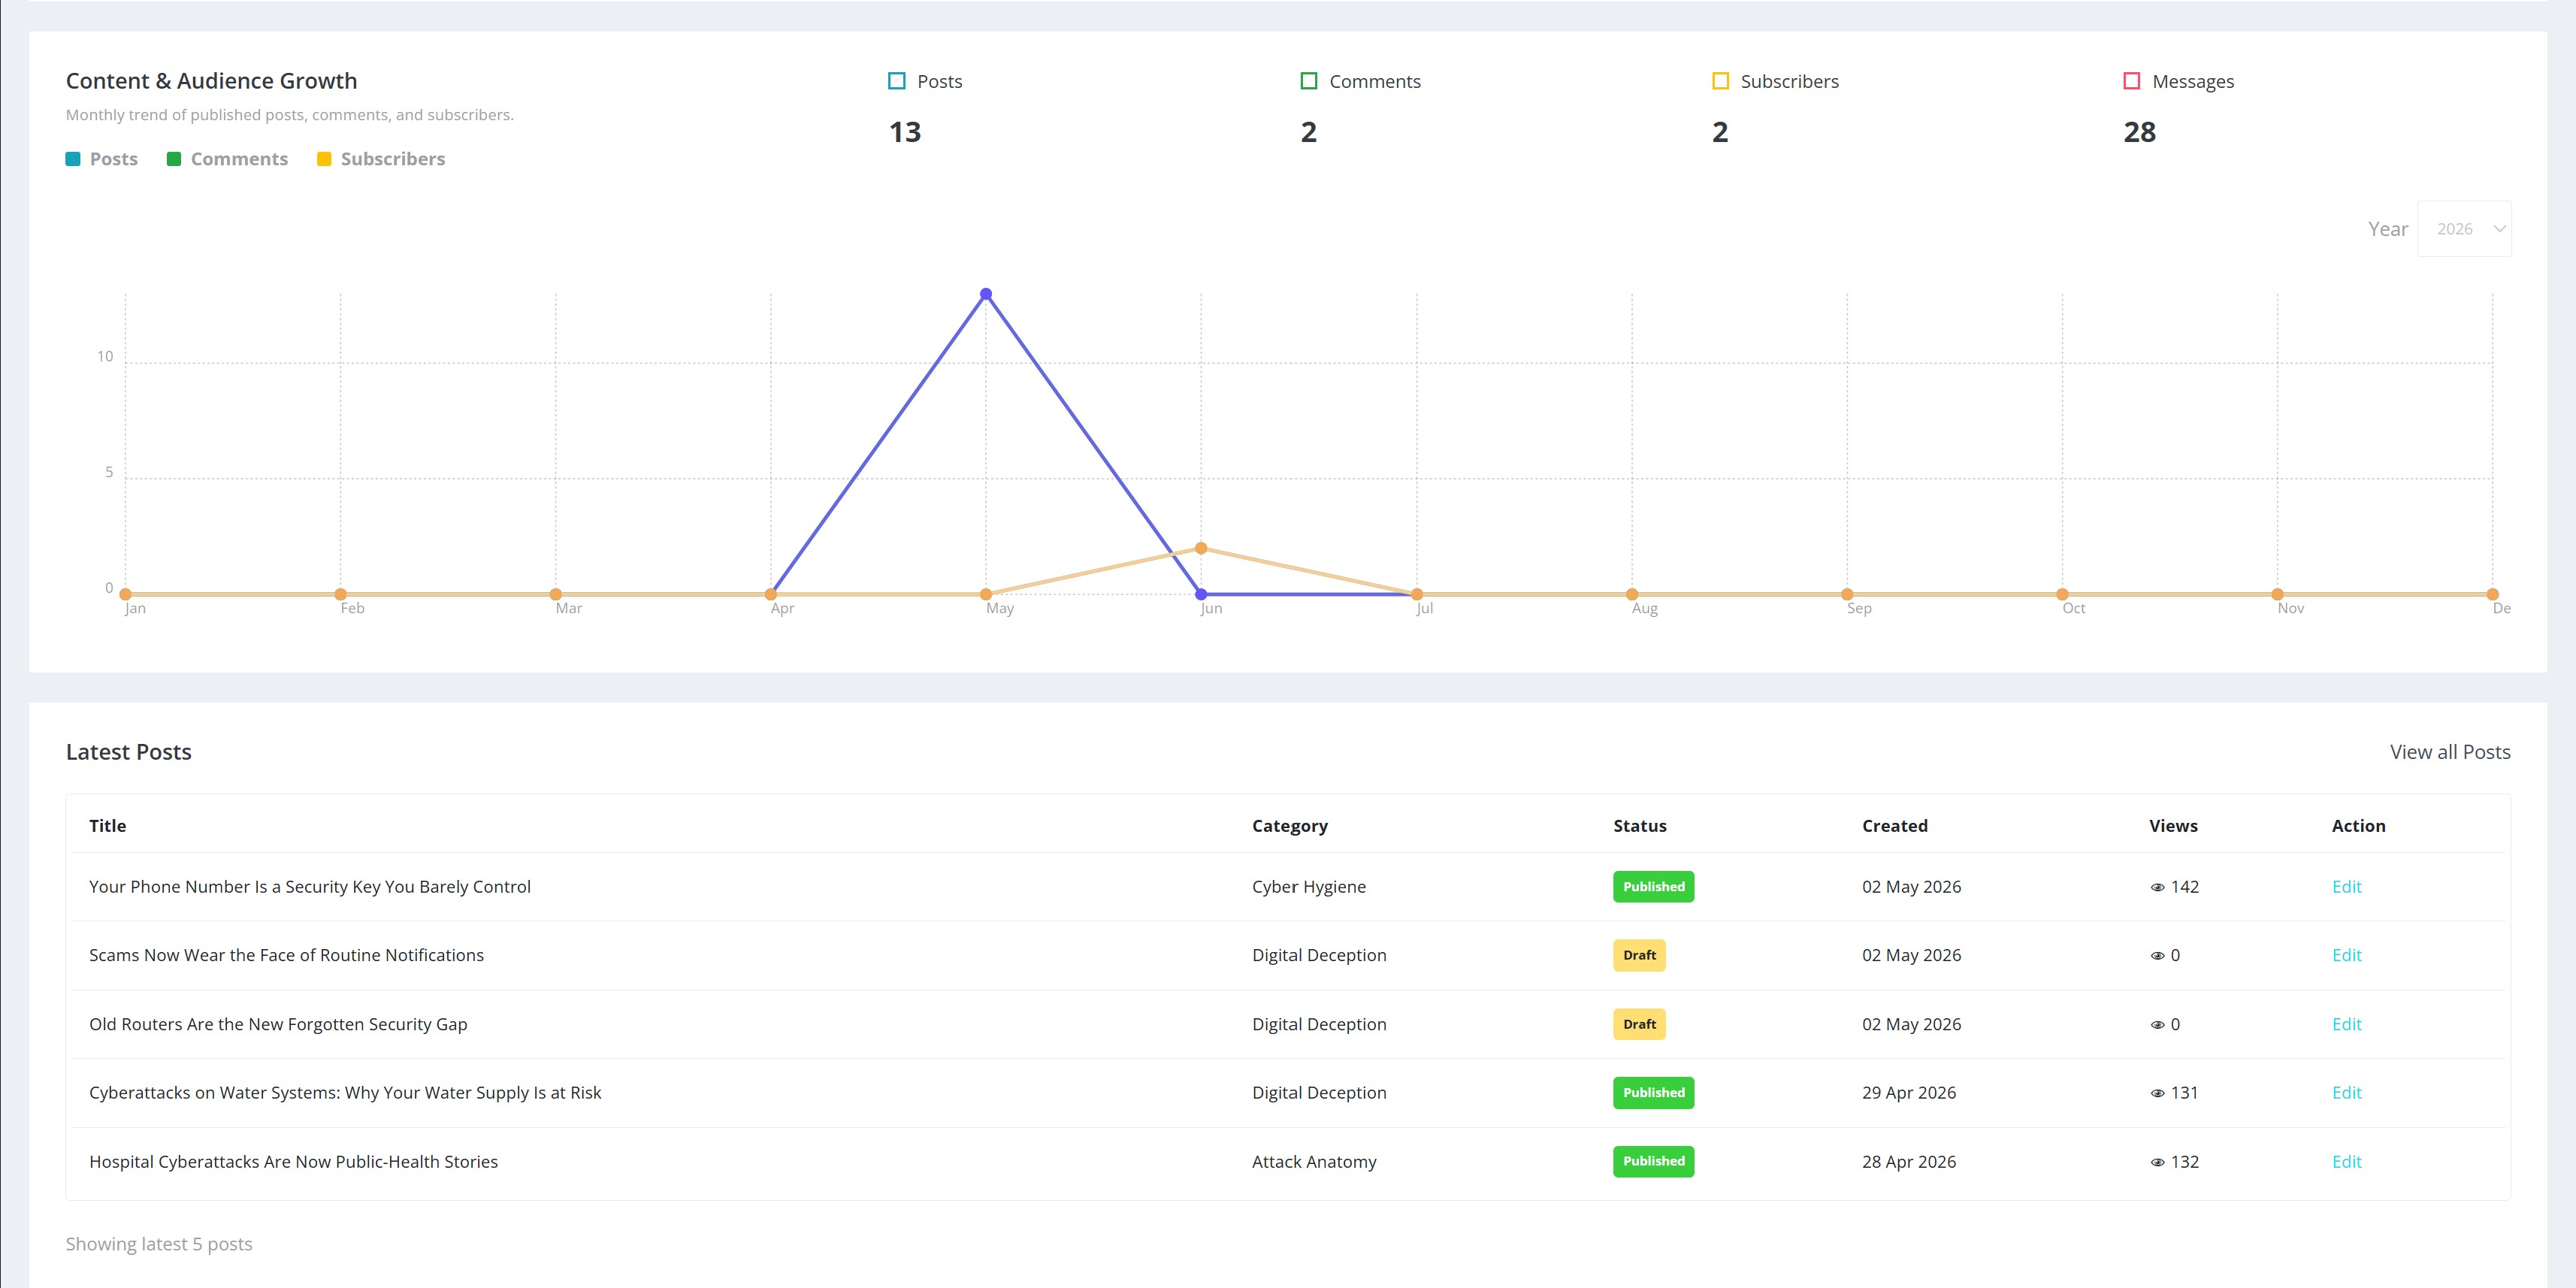Edit Old Routers Are the New Forgotten post

click(2346, 1024)
